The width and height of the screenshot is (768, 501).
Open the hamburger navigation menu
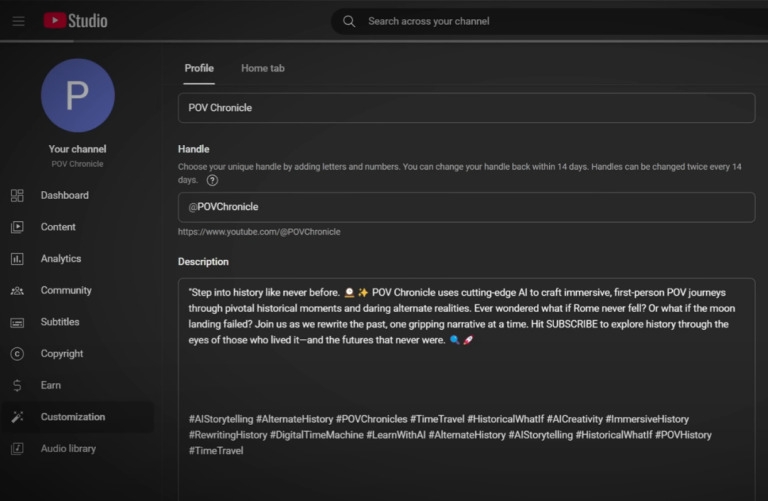18,21
